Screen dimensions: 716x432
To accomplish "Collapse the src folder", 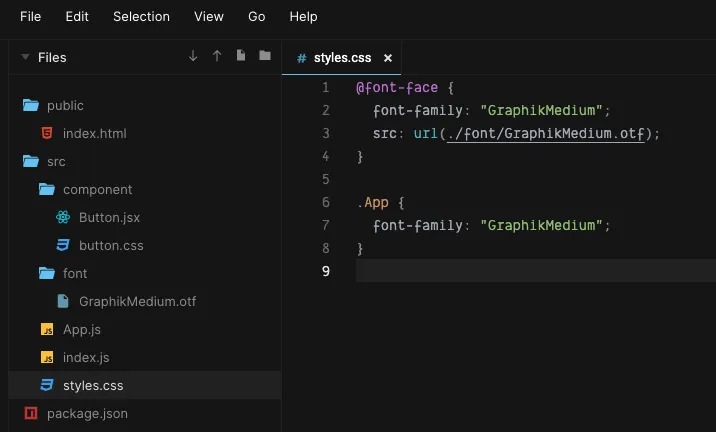I will pos(30,161).
